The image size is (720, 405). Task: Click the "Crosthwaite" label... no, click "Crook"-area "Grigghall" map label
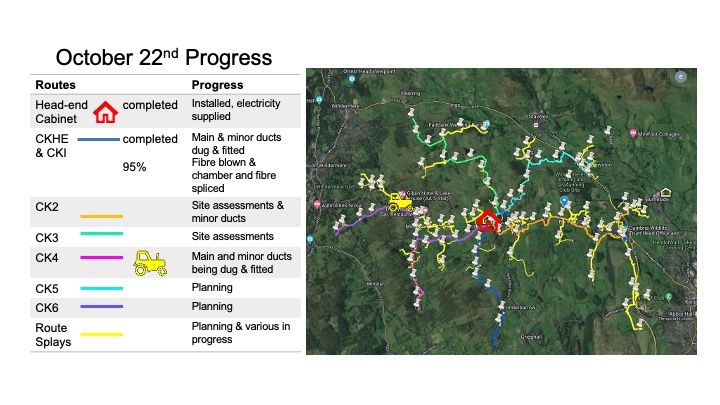[531, 337]
